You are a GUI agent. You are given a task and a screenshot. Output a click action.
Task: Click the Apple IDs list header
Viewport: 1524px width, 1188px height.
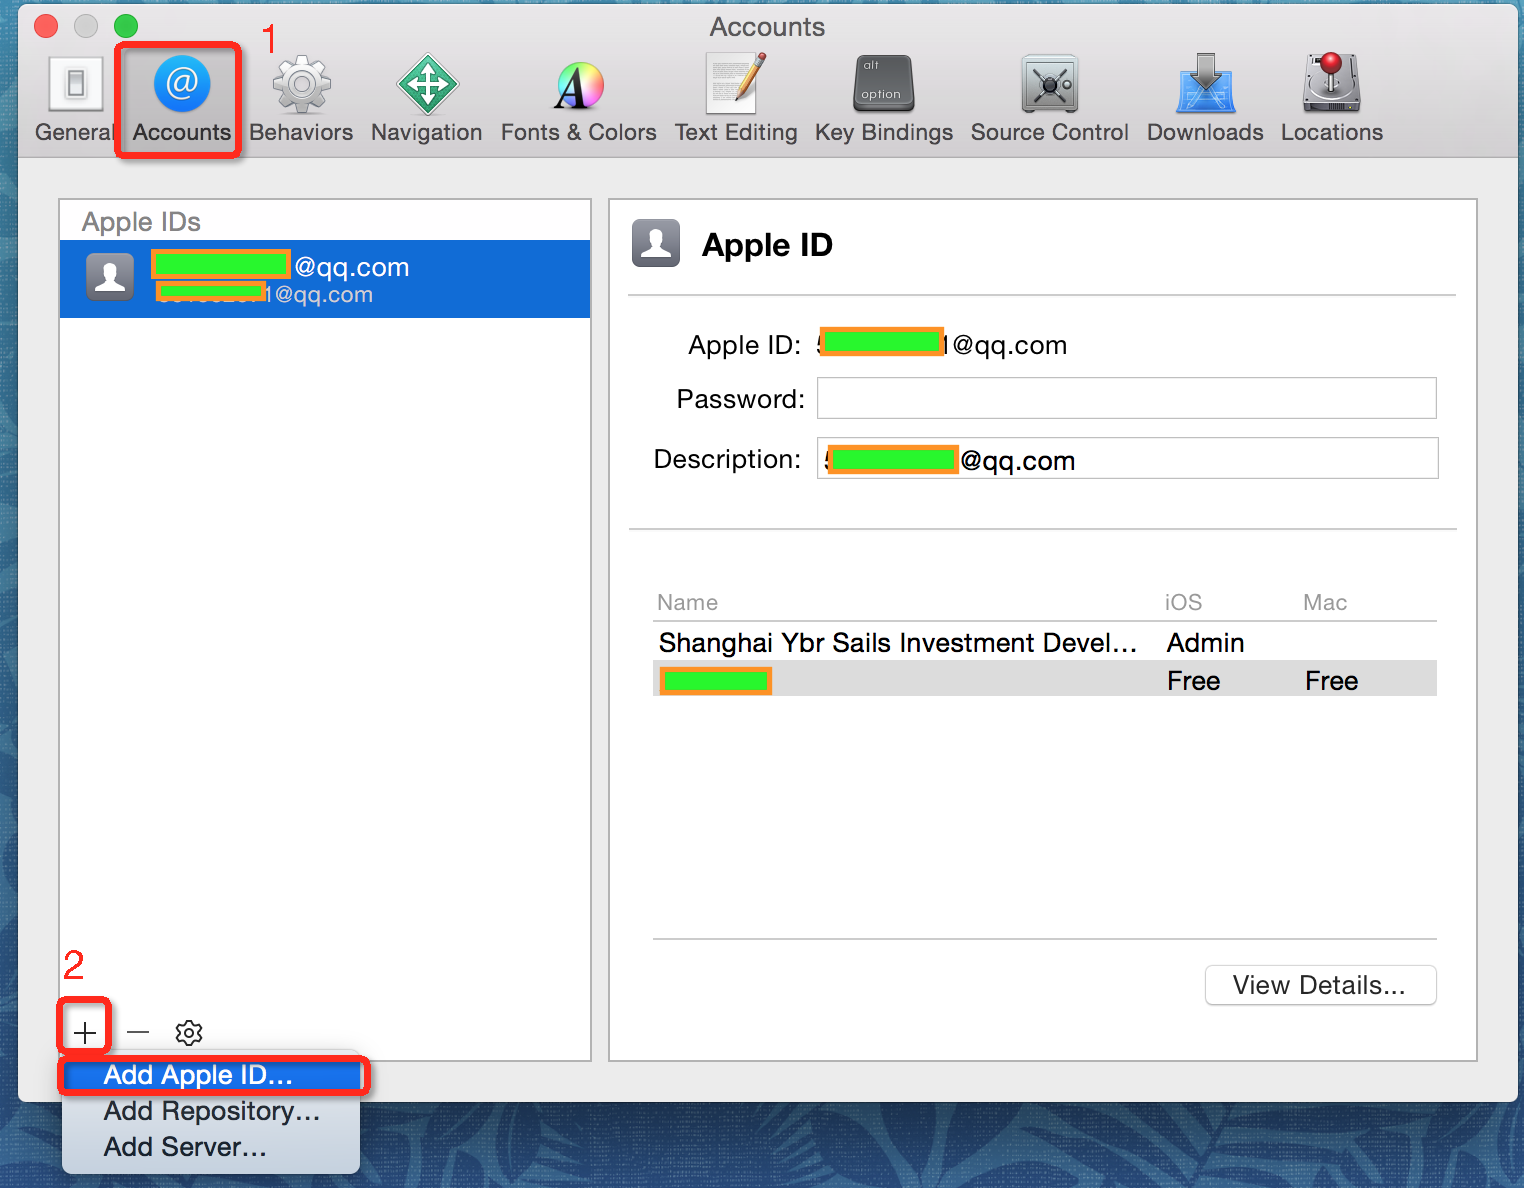click(141, 221)
